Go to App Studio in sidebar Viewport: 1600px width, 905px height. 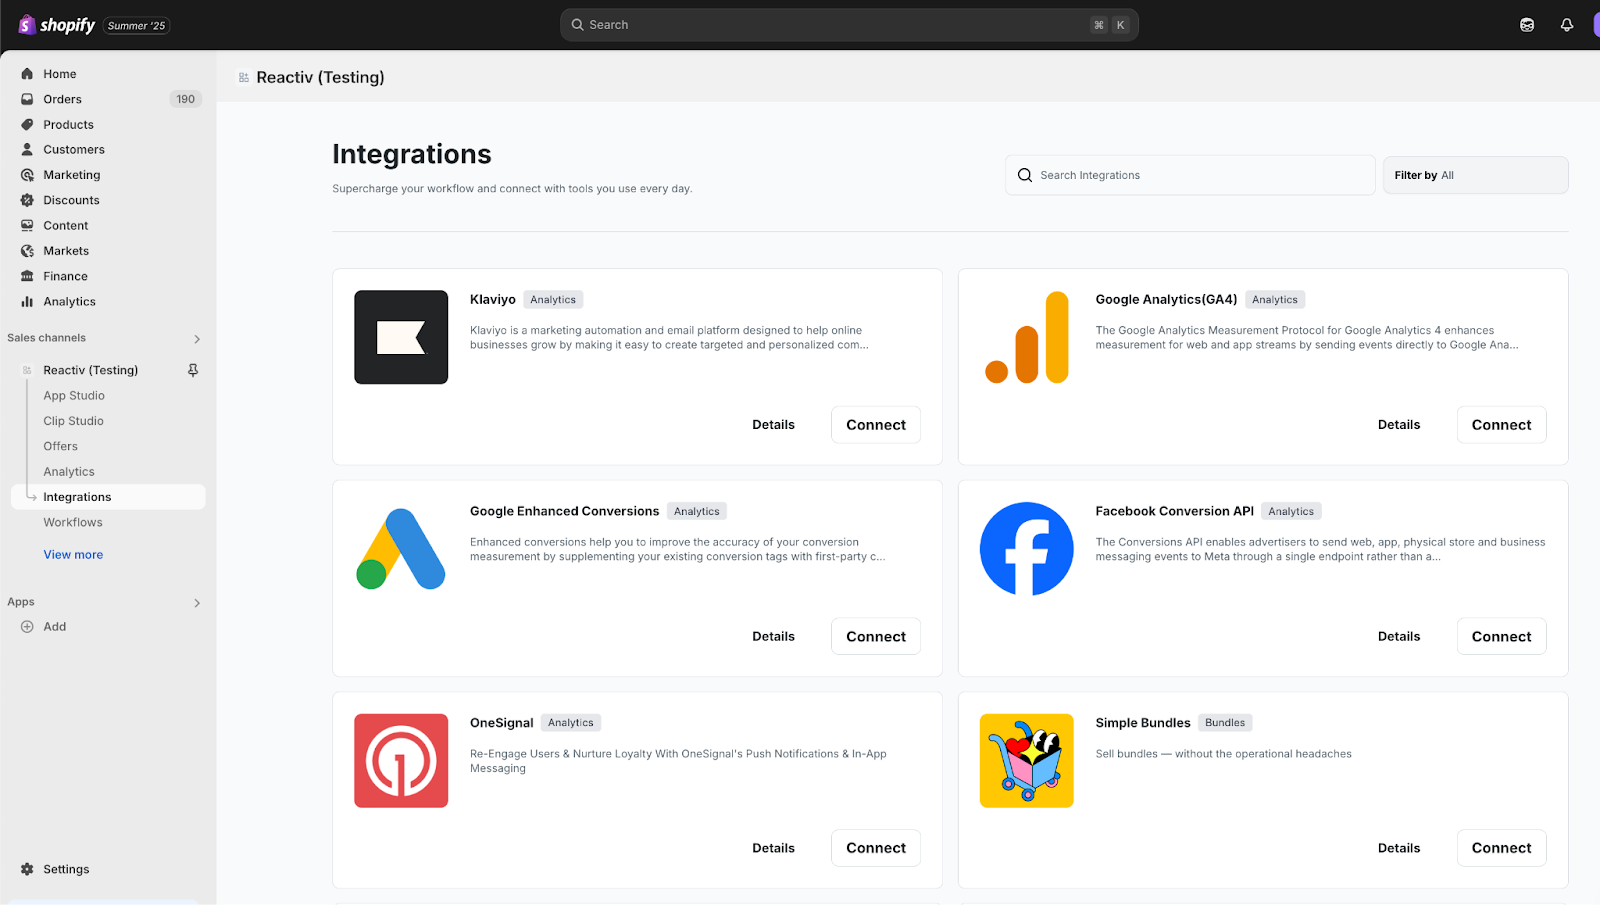[x=74, y=396]
